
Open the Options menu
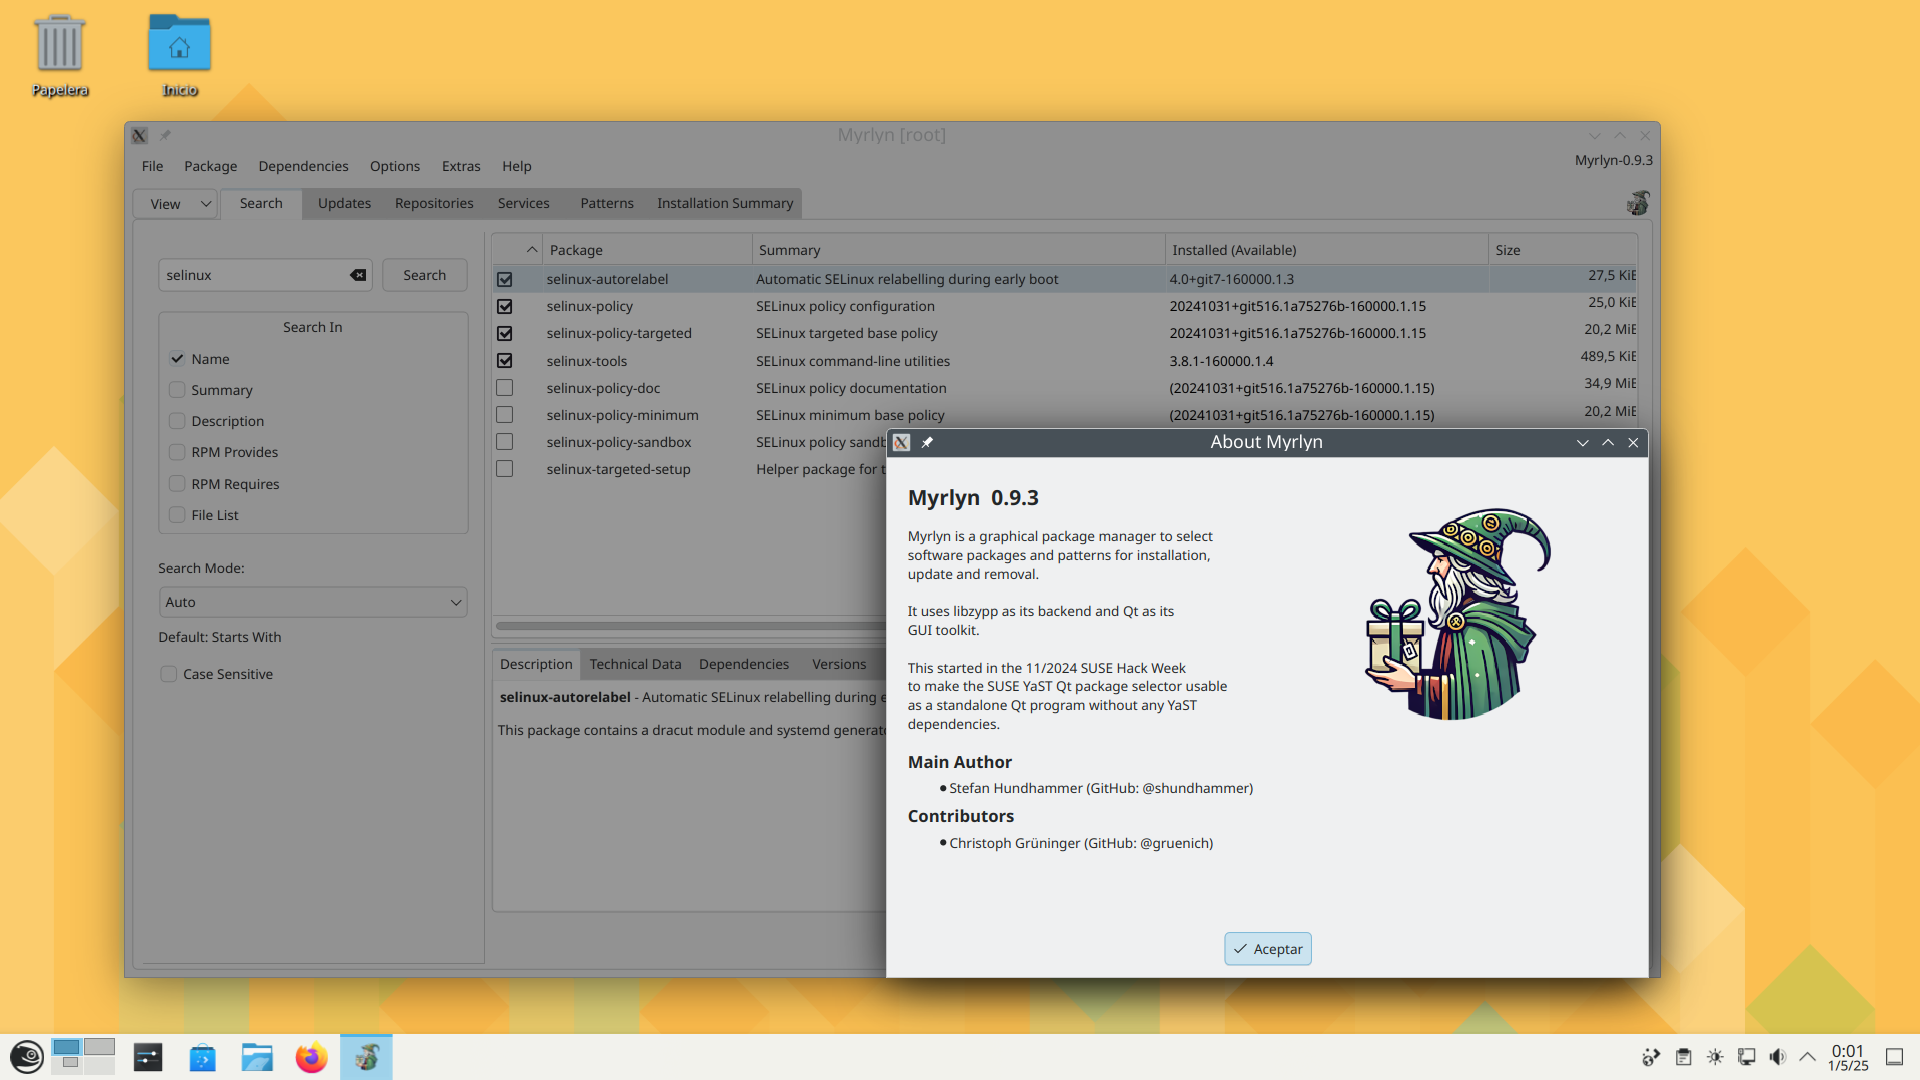(x=395, y=166)
